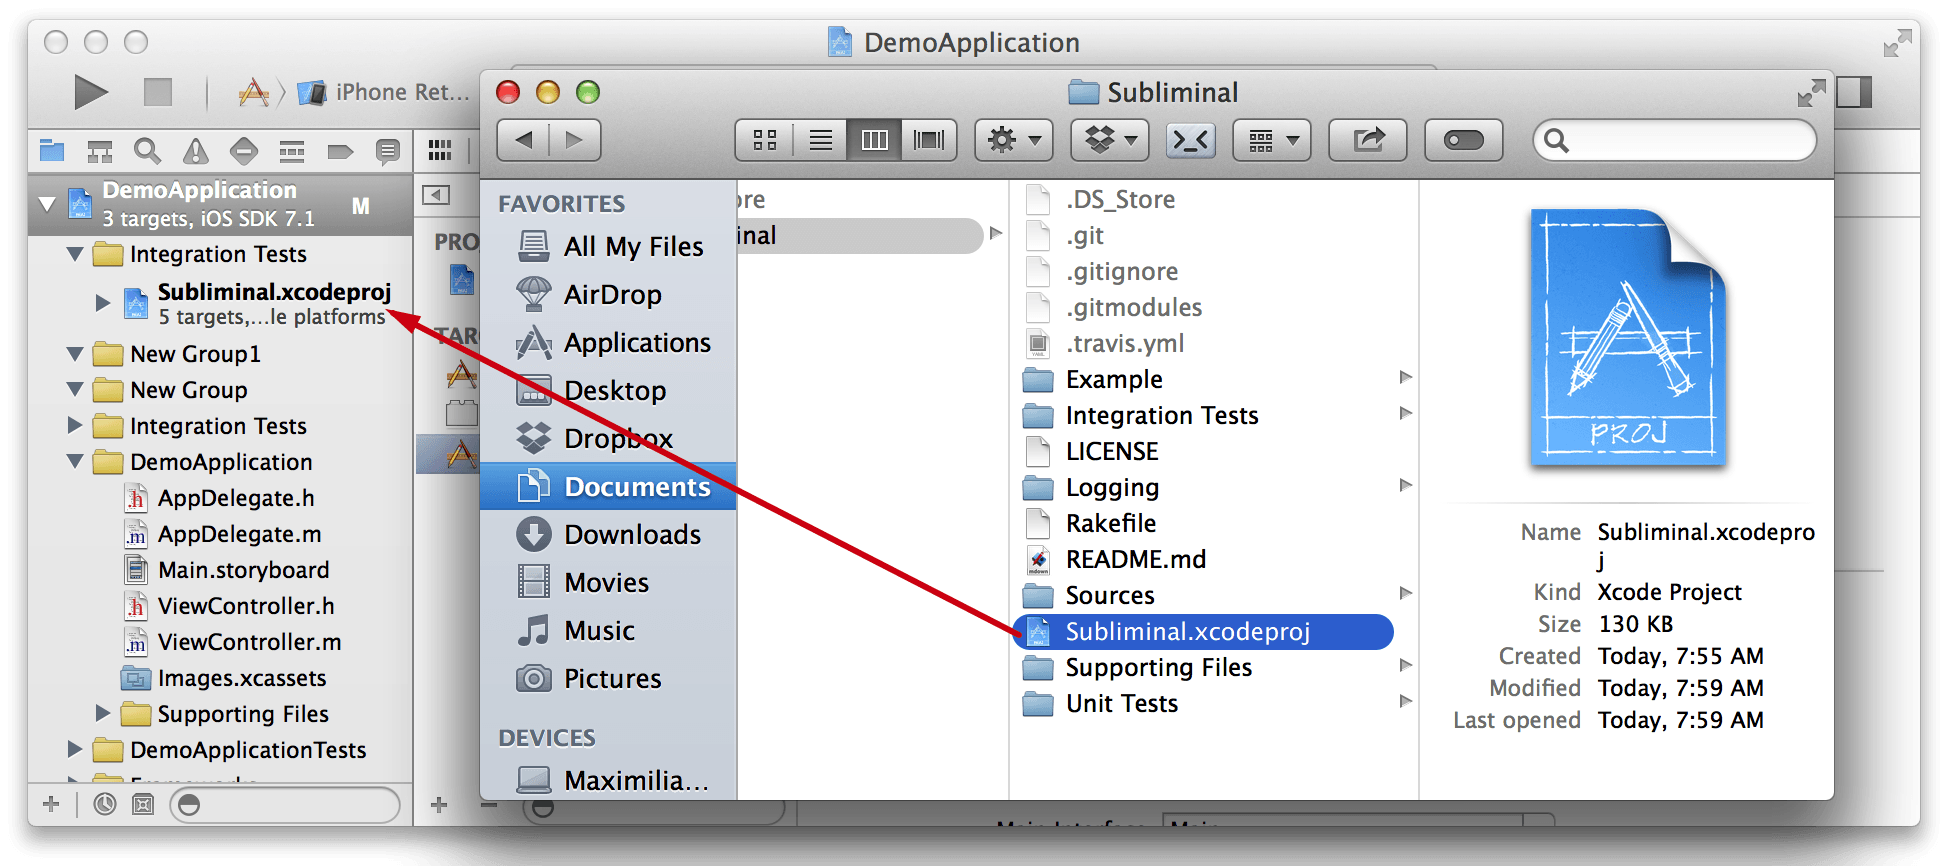Select Downloads in the Finder sidebar
1948x866 pixels.
point(631,535)
